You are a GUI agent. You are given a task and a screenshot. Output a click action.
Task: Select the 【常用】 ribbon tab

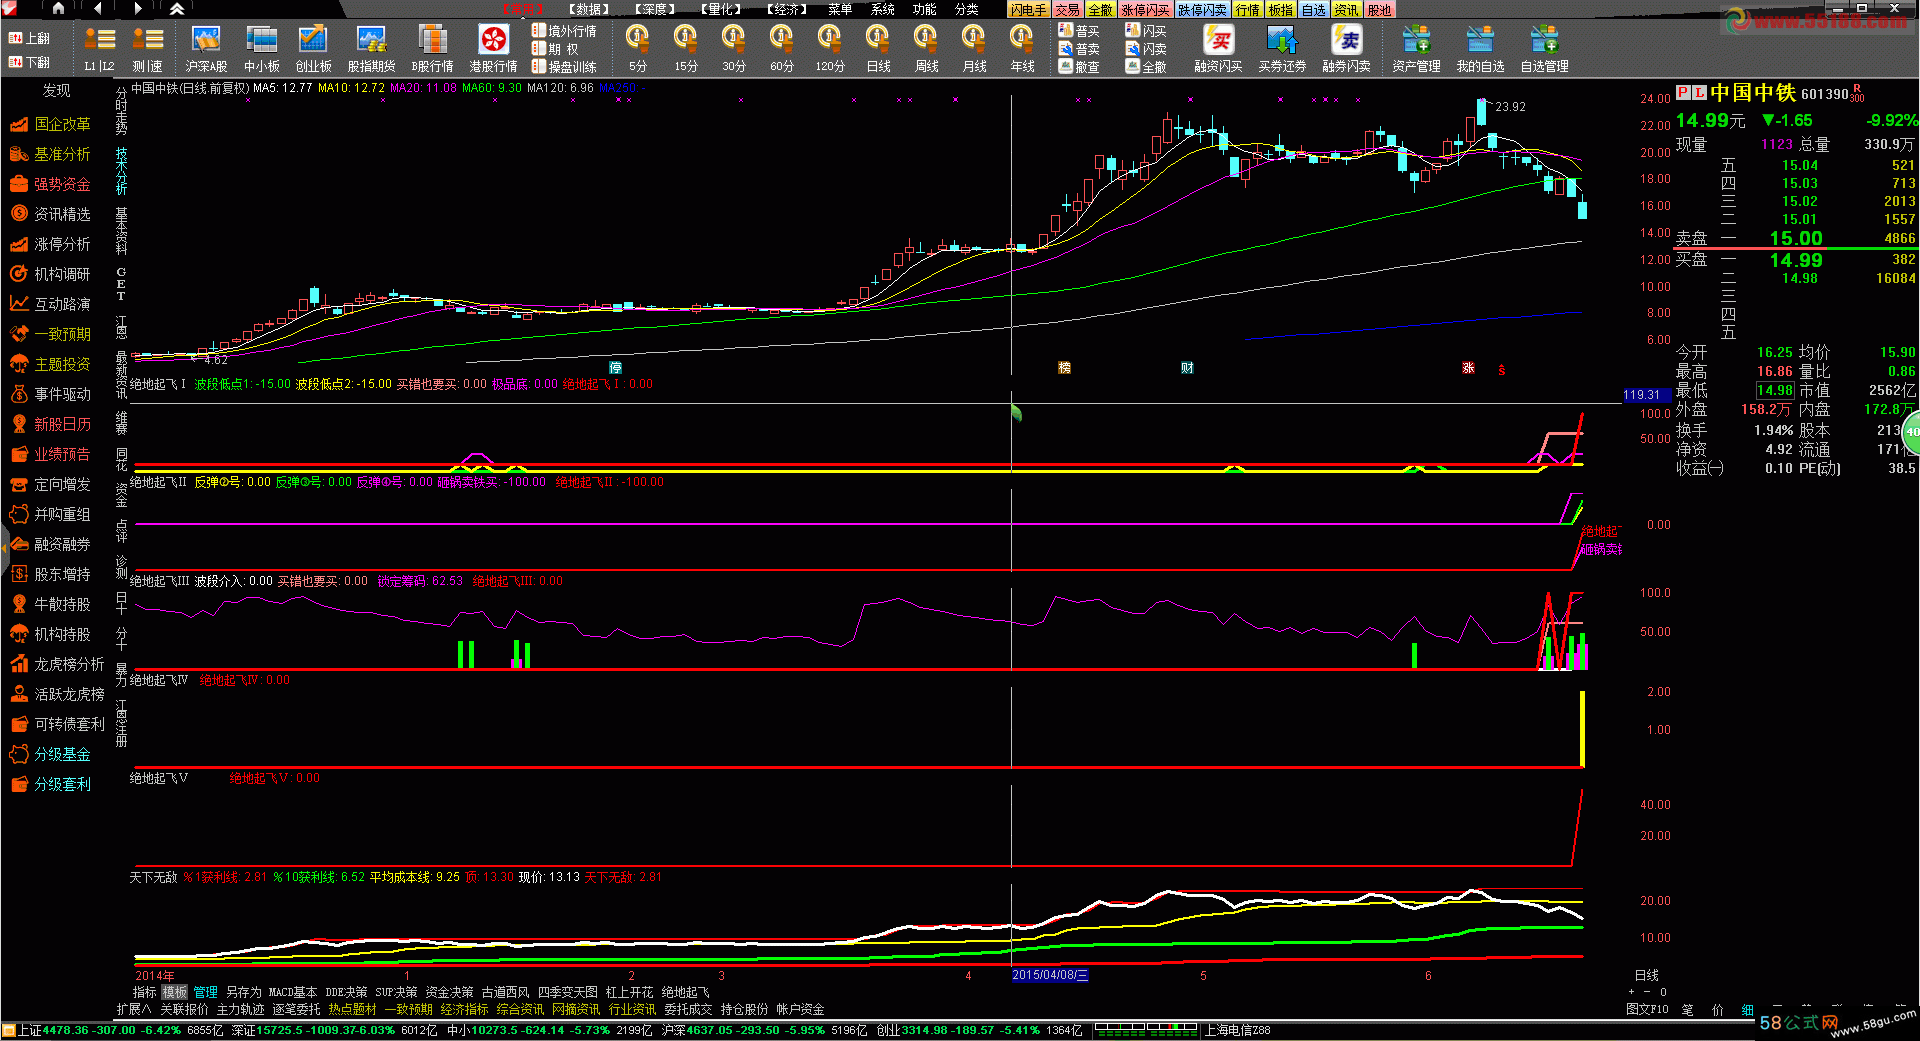(x=522, y=9)
